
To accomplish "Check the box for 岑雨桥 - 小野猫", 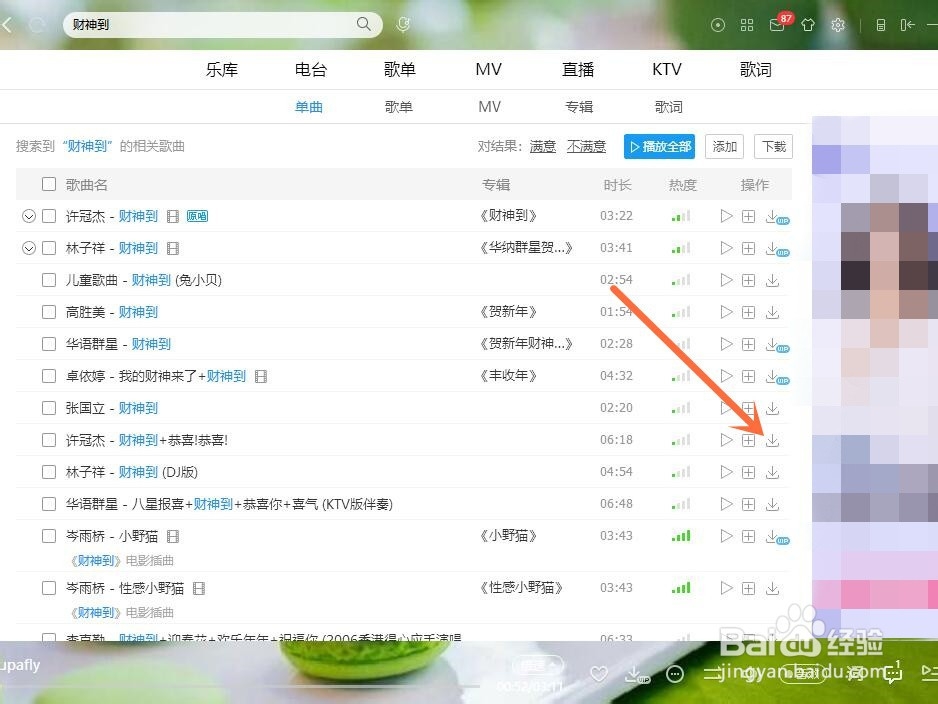I will pyautogui.click(x=49, y=536).
